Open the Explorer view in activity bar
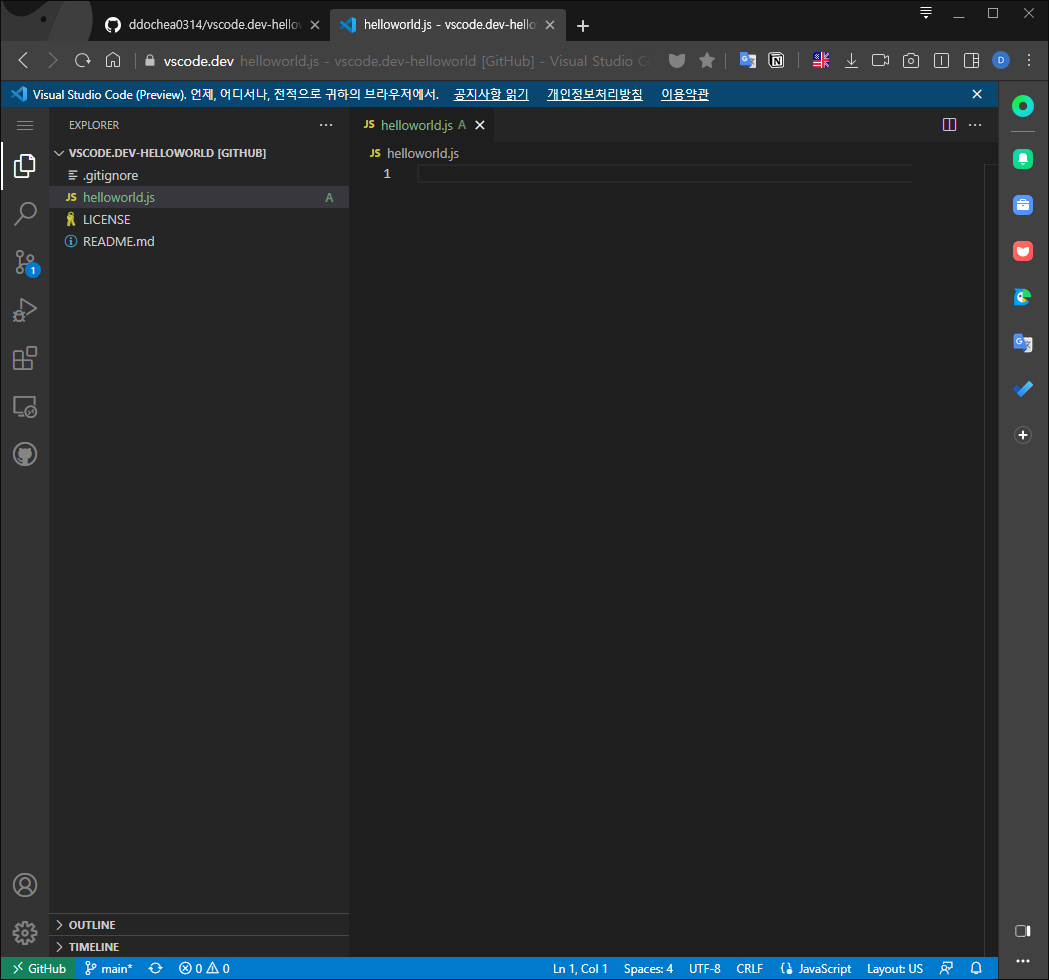This screenshot has height=980, width=1049. [25, 165]
